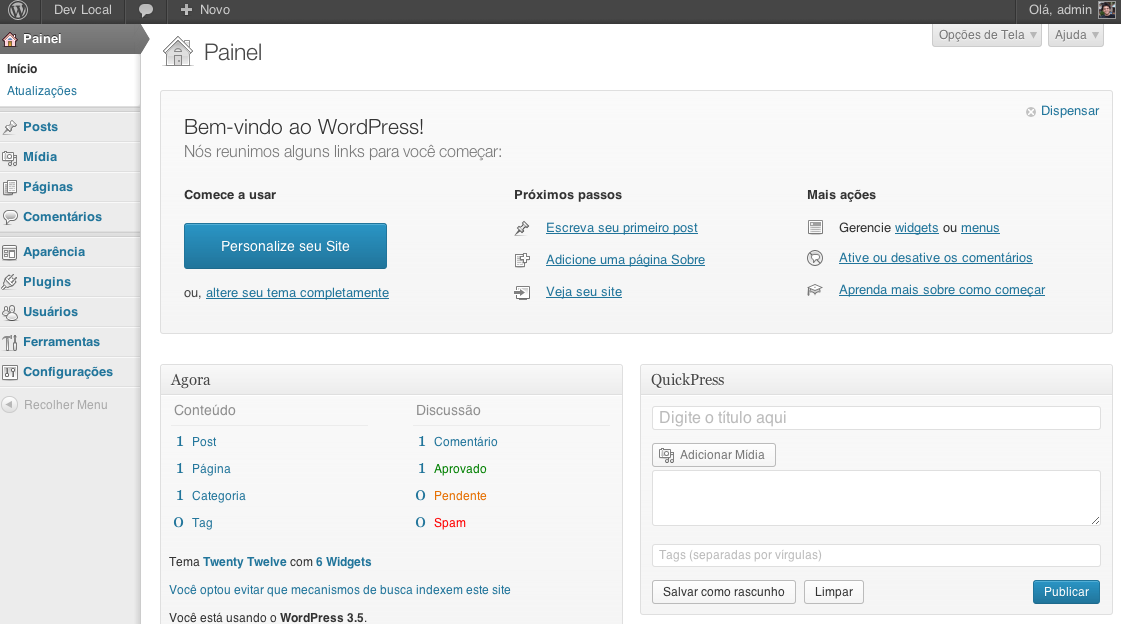Click the Salvar como rascunho button
This screenshot has height=624, width=1121.
[x=724, y=592]
